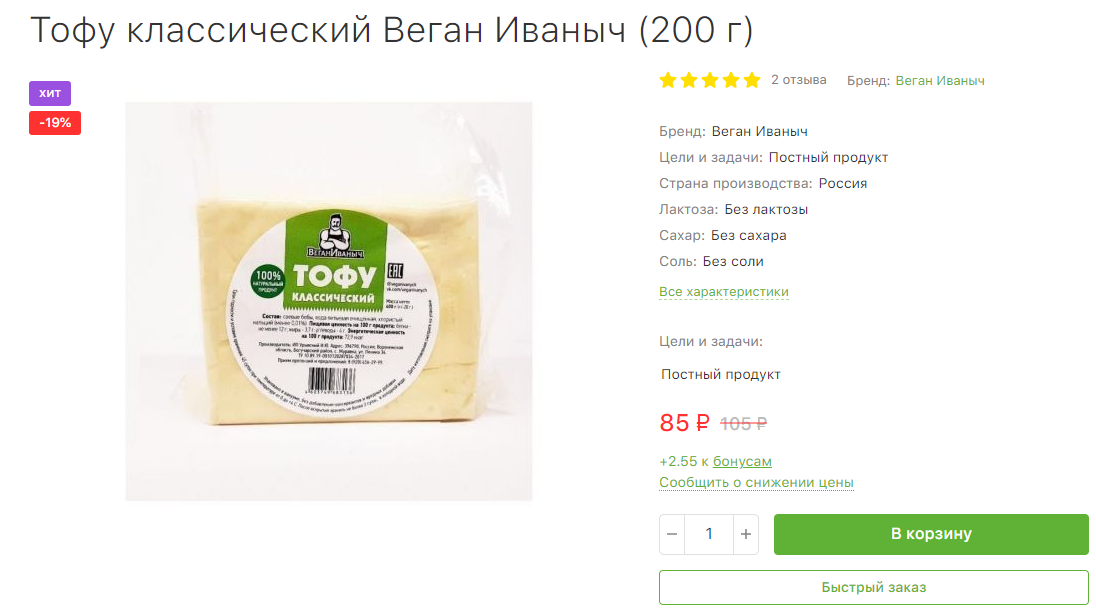Click the red -19% discount badge
This screenshot has height=615, width=1096.
pos(55,123)
